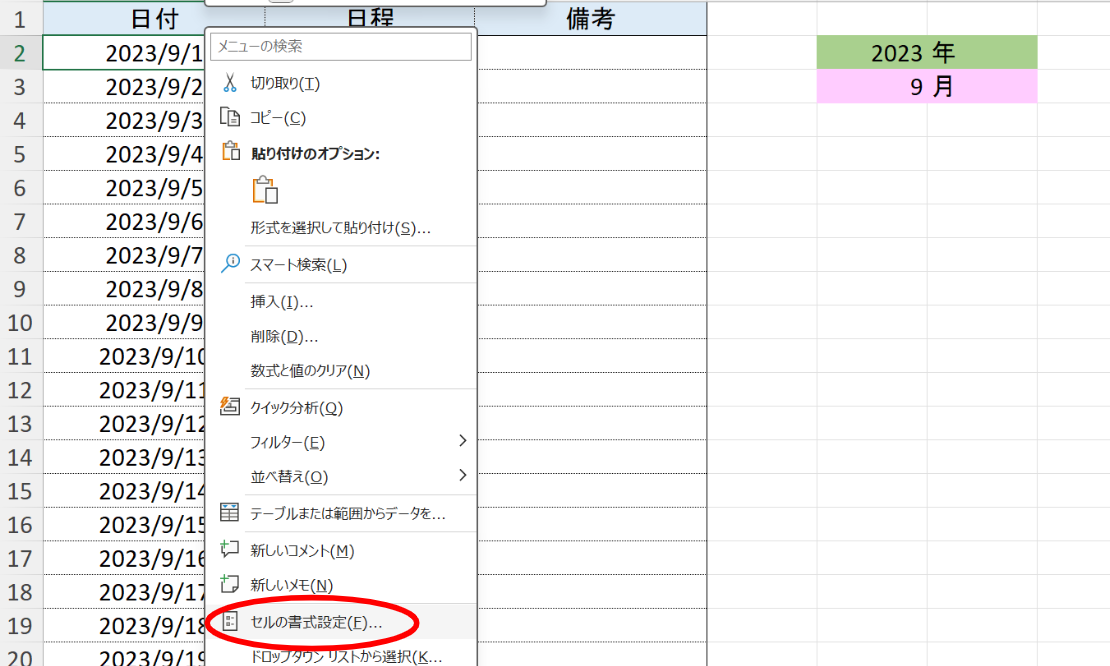Expand the フィルター submenu arrow
The height and width of the screenshot is (666, 1110).
tap(462, 441)
